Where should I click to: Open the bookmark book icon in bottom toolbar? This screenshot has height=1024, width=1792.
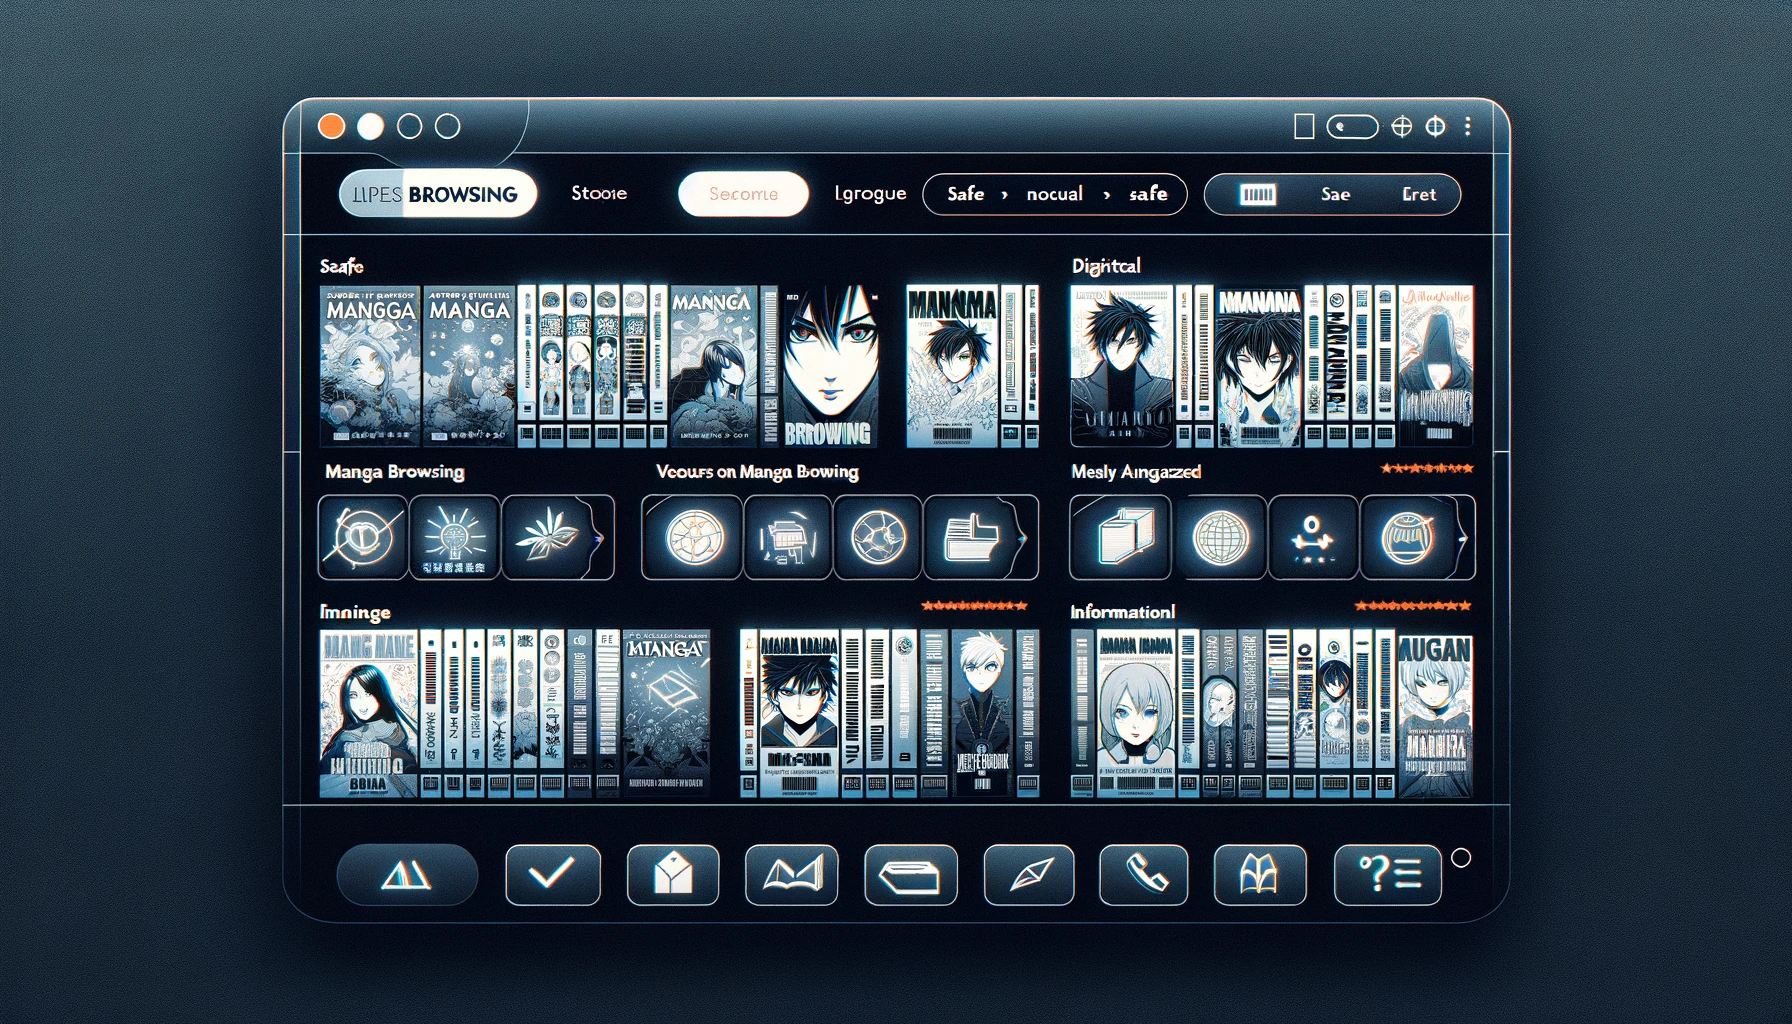click(1260, 875)
